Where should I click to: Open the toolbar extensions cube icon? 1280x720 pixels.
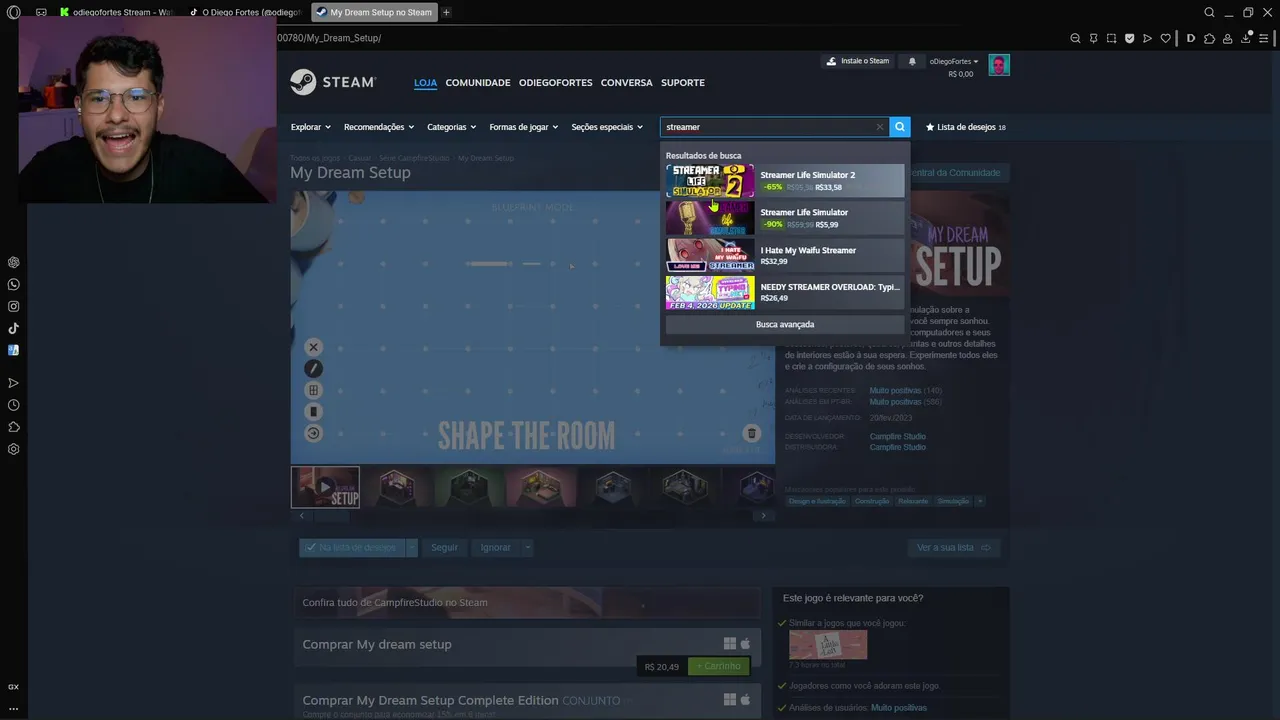[x=1209, y=38]
